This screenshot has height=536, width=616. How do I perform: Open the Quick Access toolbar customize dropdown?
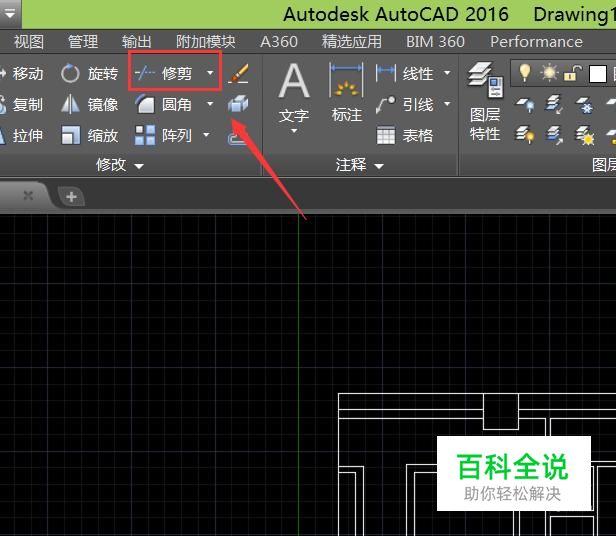pyautogui.click(x=9, y=14)
